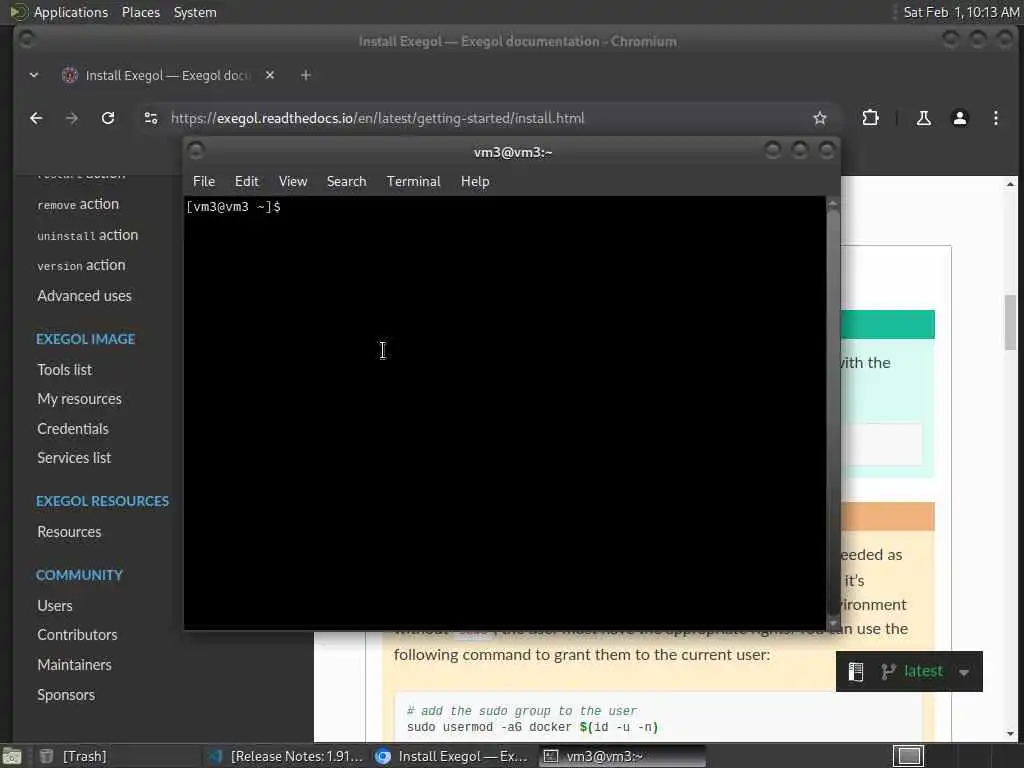Screen dimensions: 1024x768
Task: Expand the tab search dropdown
Action: point(34,75)
